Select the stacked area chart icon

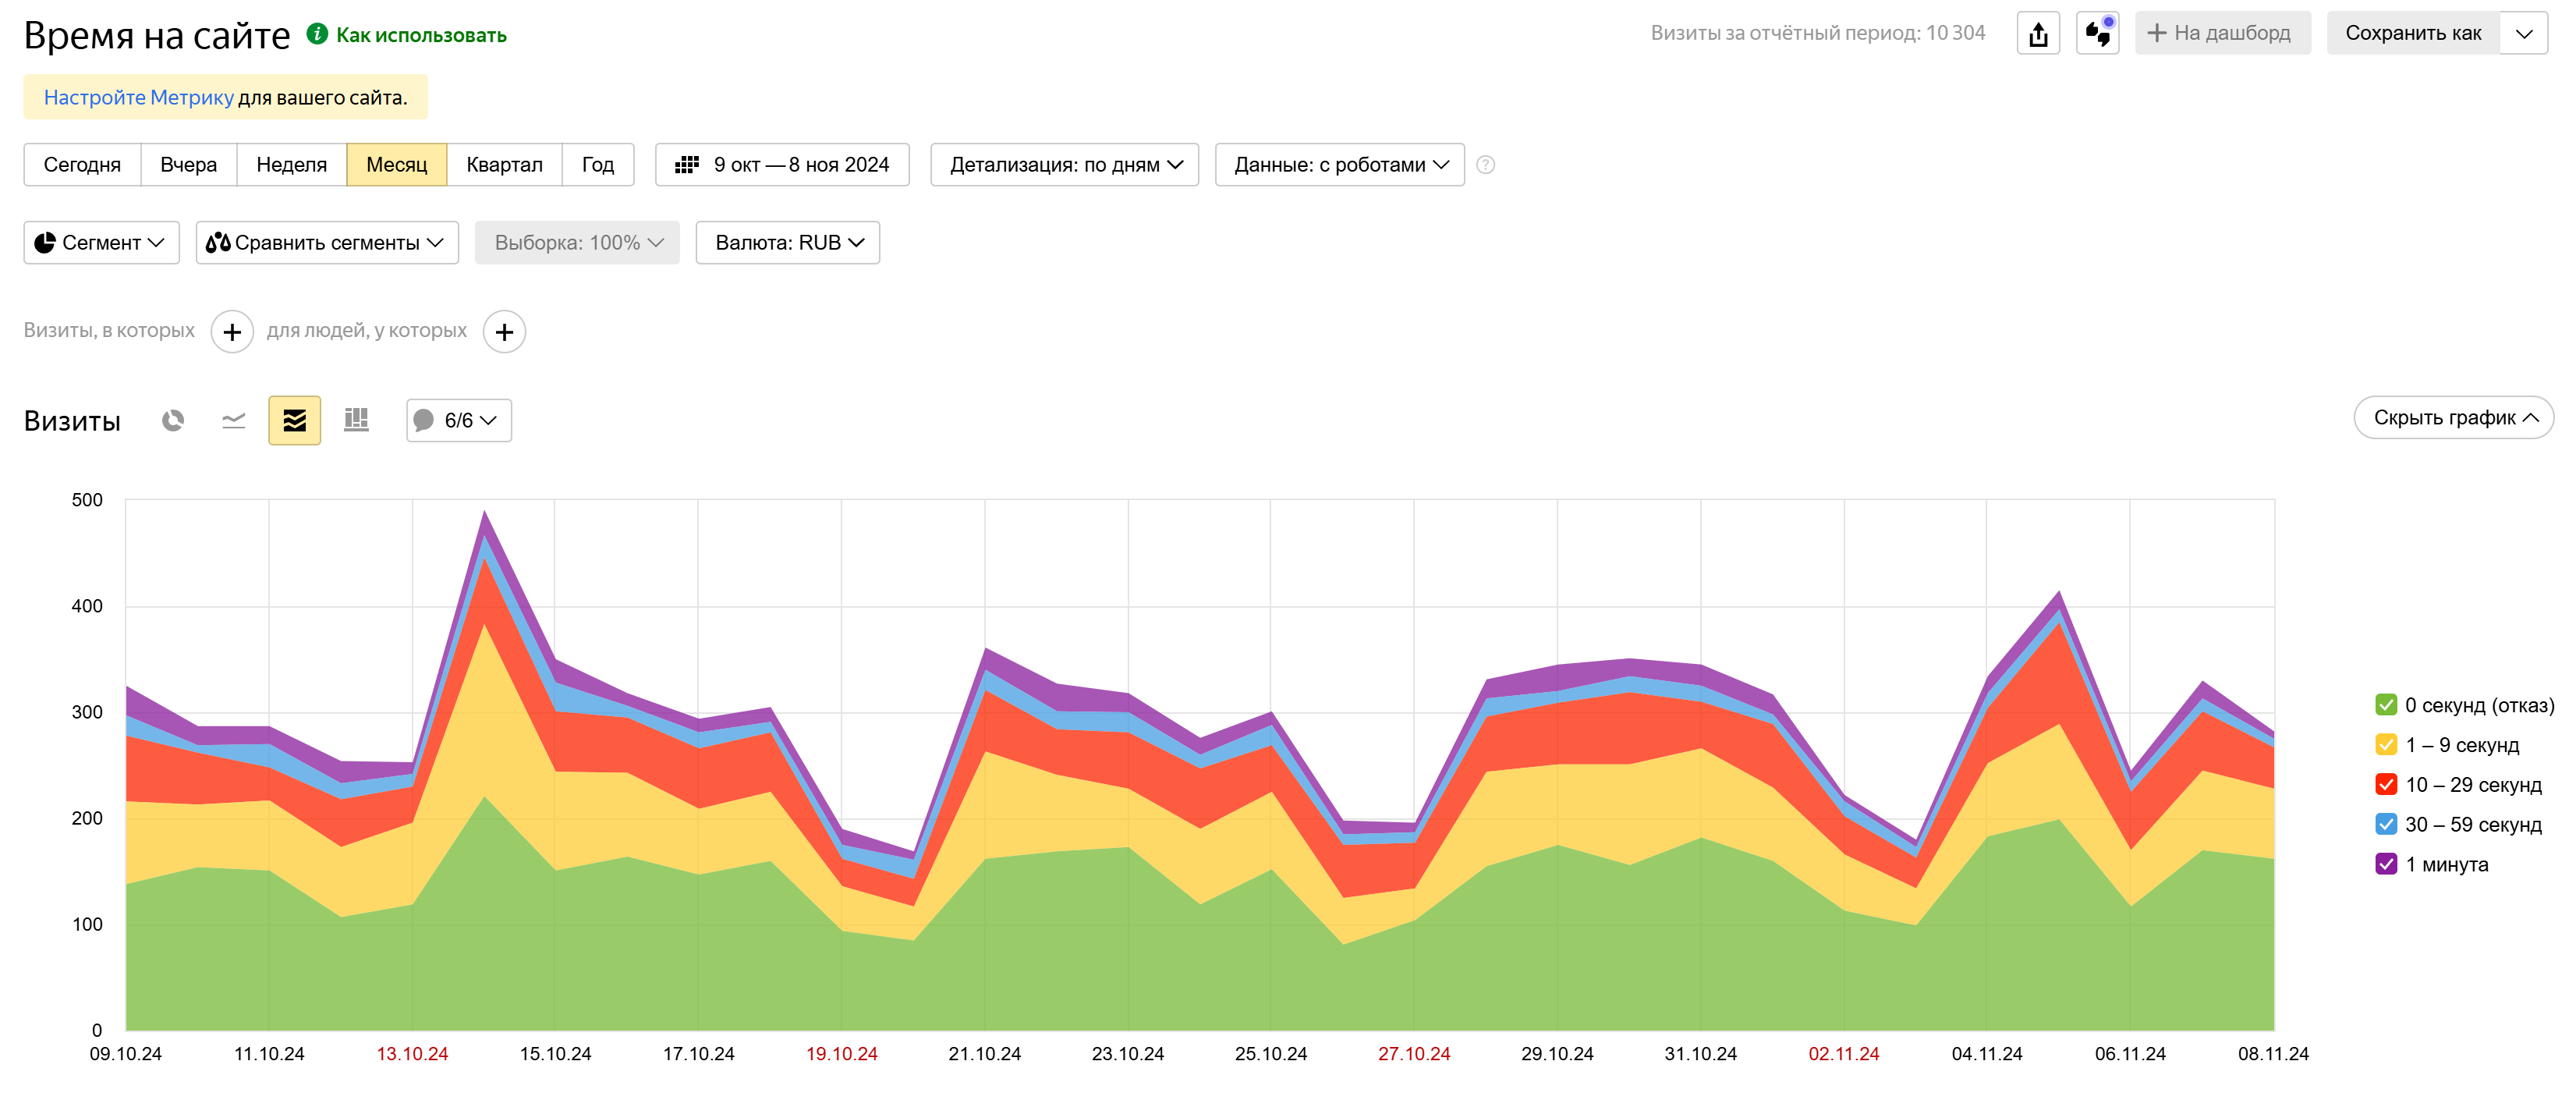pyautogui.click(x=294, y=420)
